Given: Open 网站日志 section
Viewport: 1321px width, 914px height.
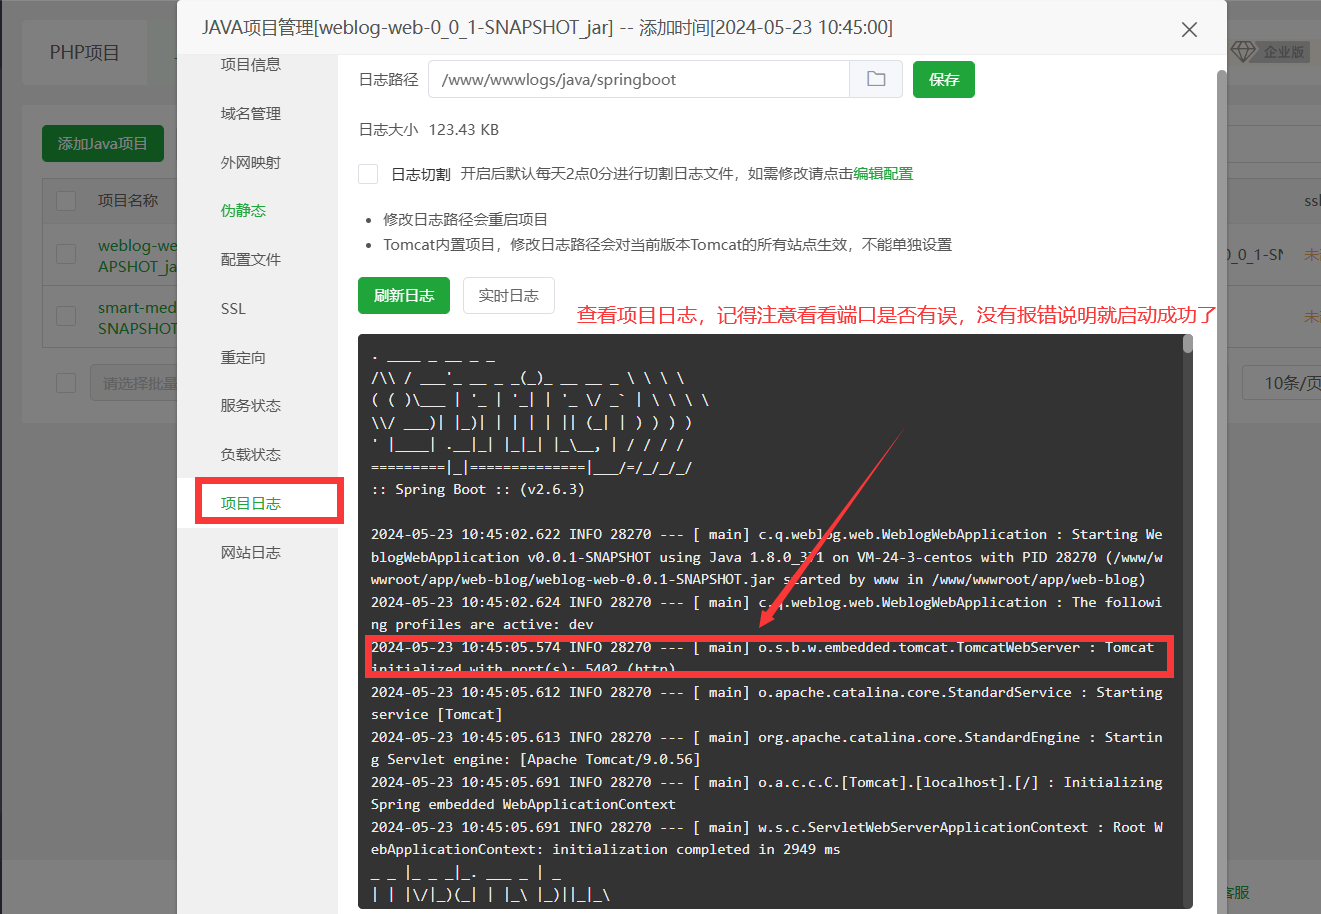Looking at the screenshot, I should pos(251,552).
